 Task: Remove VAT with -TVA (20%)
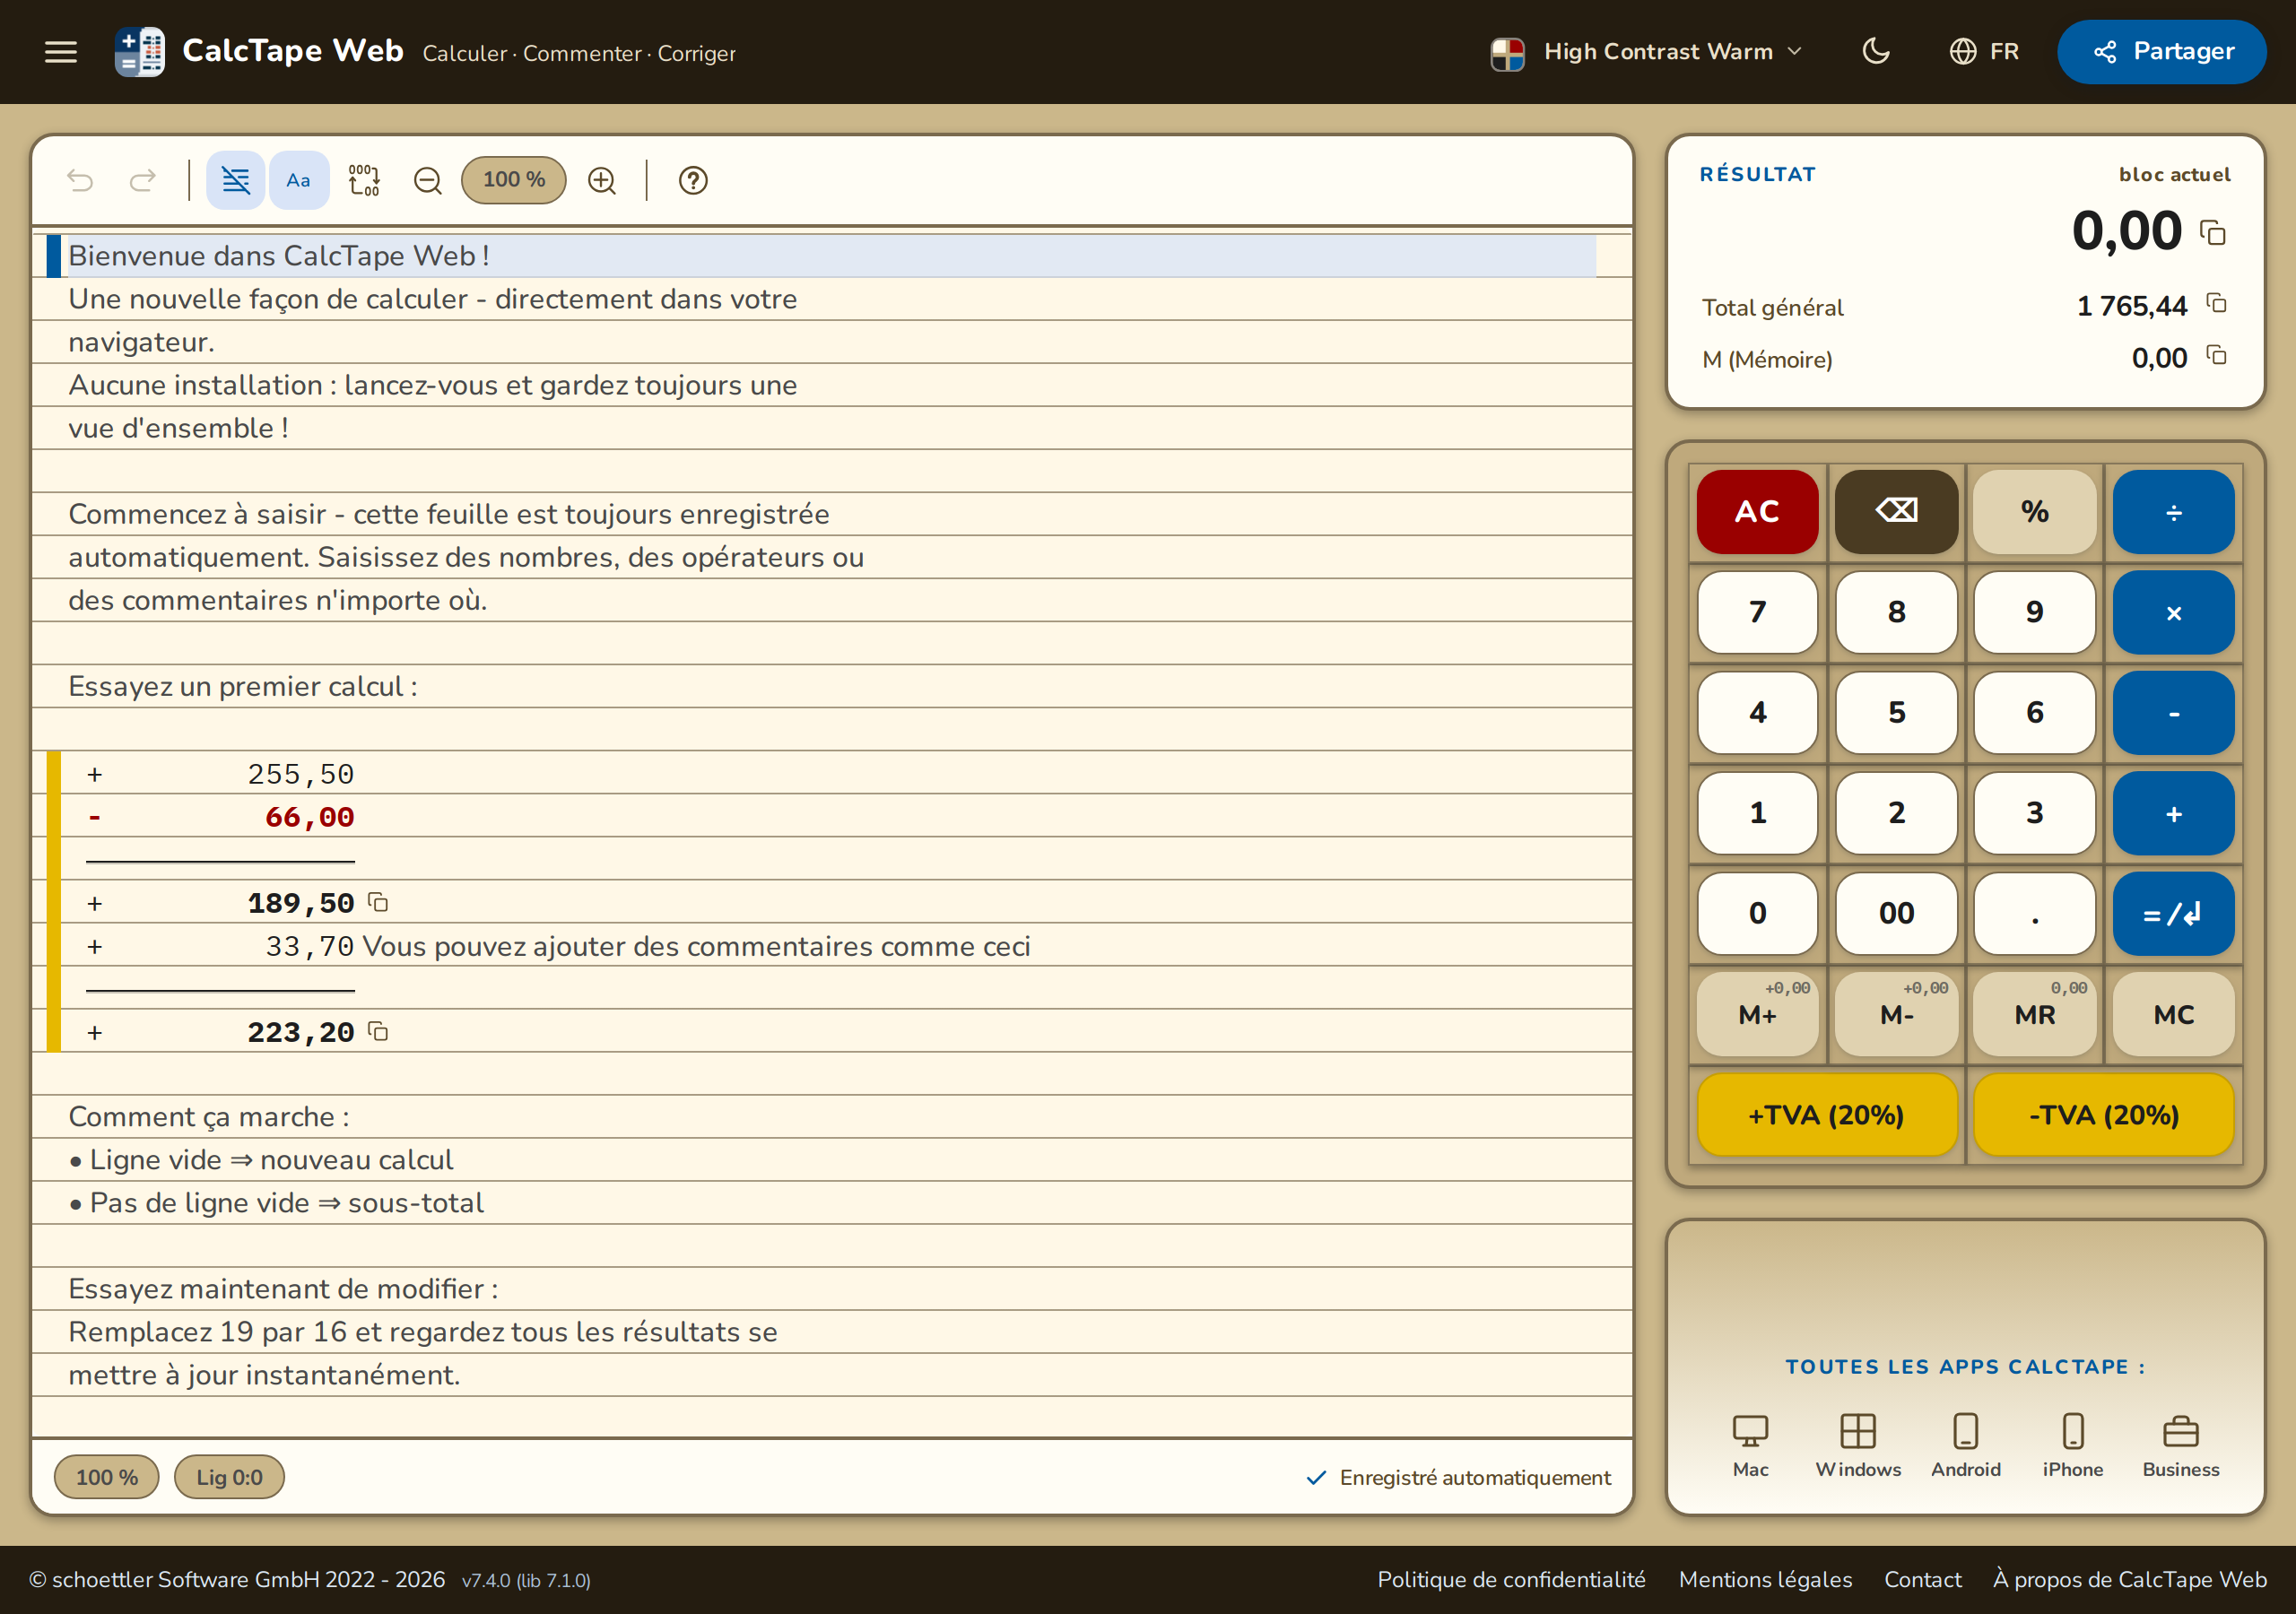click(x=2104, y=1115)
